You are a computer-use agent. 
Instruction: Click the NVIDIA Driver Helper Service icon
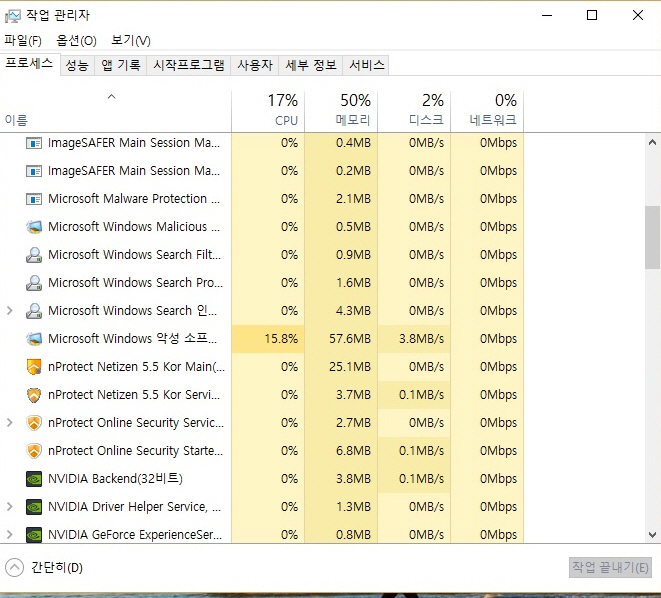click(34, 507)
